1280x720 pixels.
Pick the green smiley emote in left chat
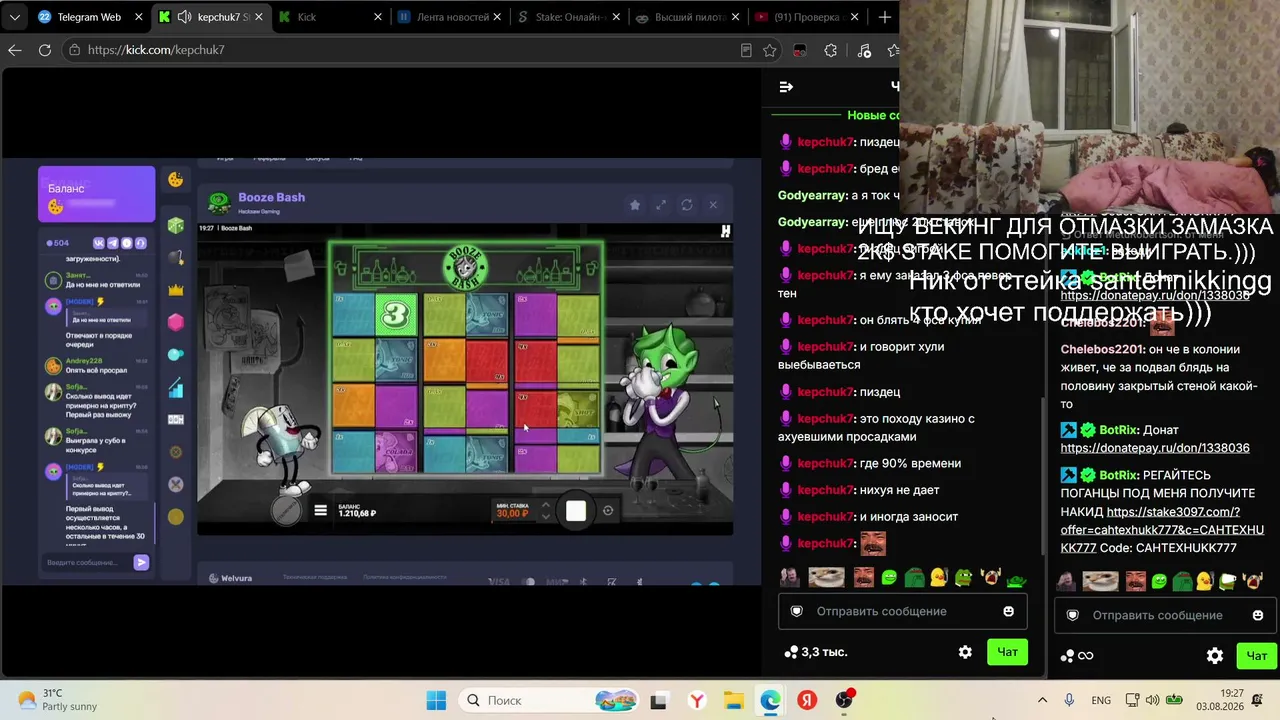(889, 577)
